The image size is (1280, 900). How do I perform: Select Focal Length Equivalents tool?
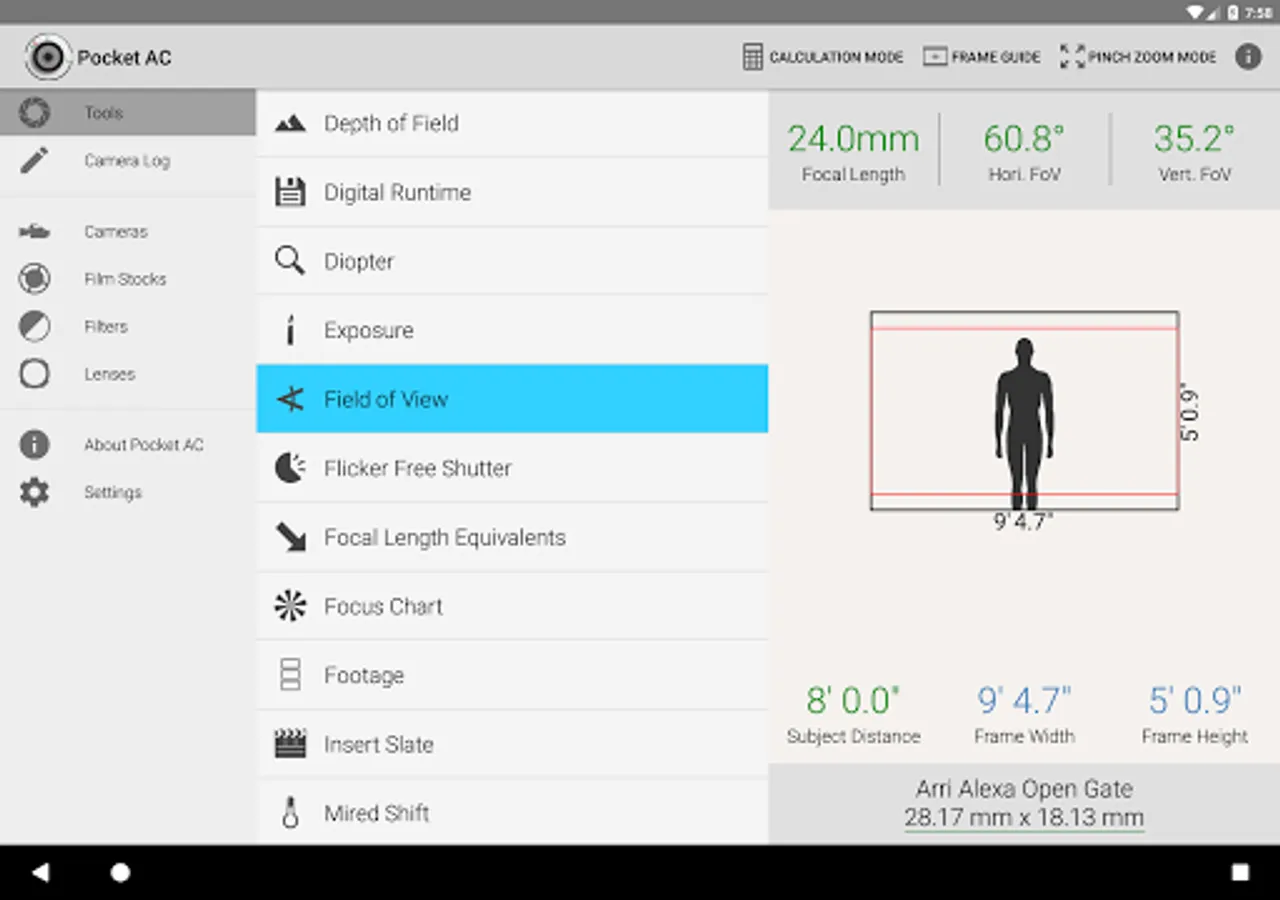(x=512, y=537)
